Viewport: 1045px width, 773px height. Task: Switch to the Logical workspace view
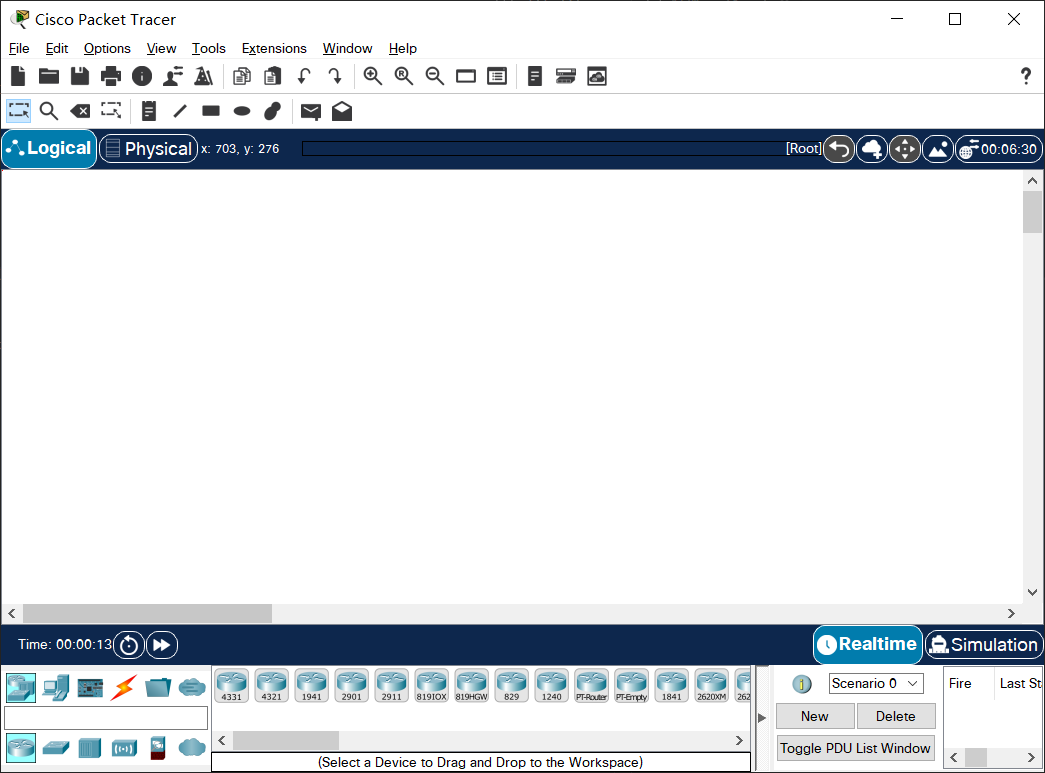click(49, 149)
